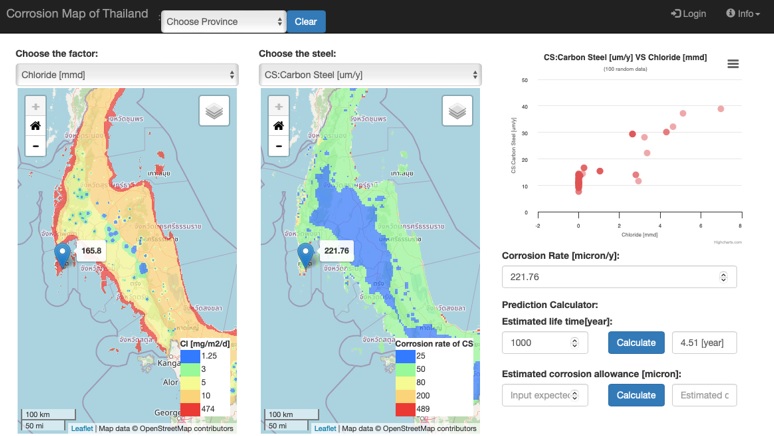774x436 pixels.
Task: Reset Chloride map to home view
Action: pyautogui.click(x=36, y=126)
